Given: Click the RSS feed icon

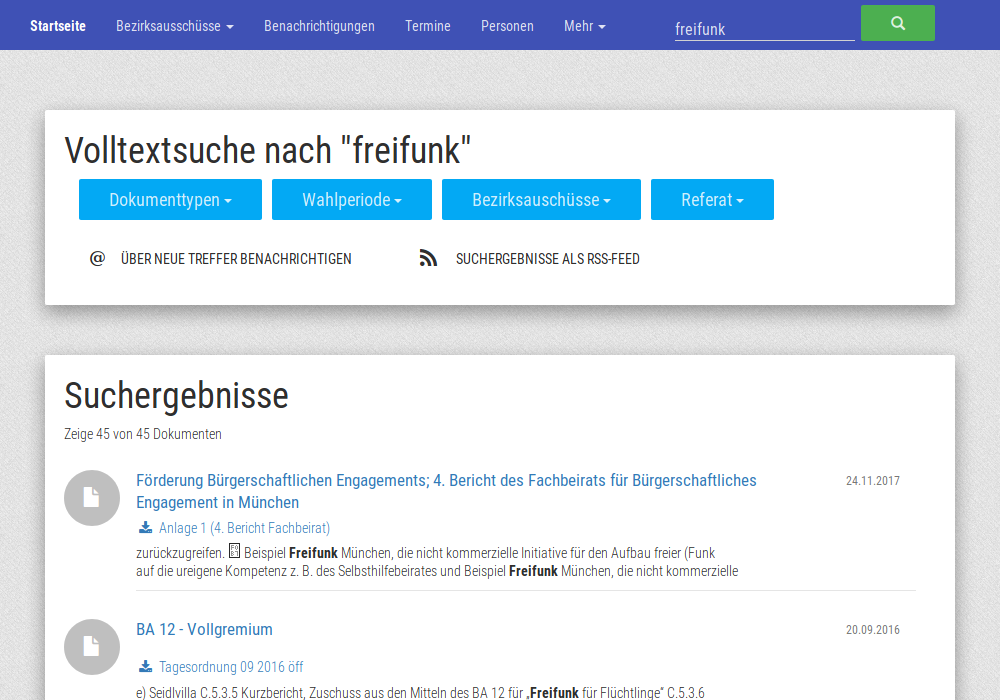Looking at the screenshot, I should (x=428, y=257).
